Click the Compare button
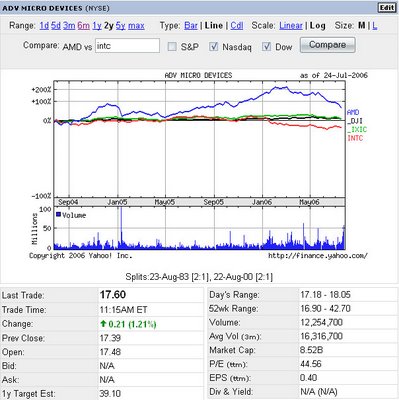This screenshot has height=400, width=399. (327, 45)
